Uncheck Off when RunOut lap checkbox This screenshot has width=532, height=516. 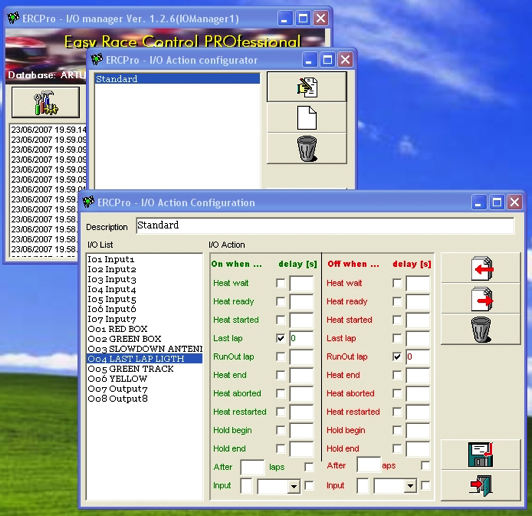pyautogui.click(x=397, y=357)
